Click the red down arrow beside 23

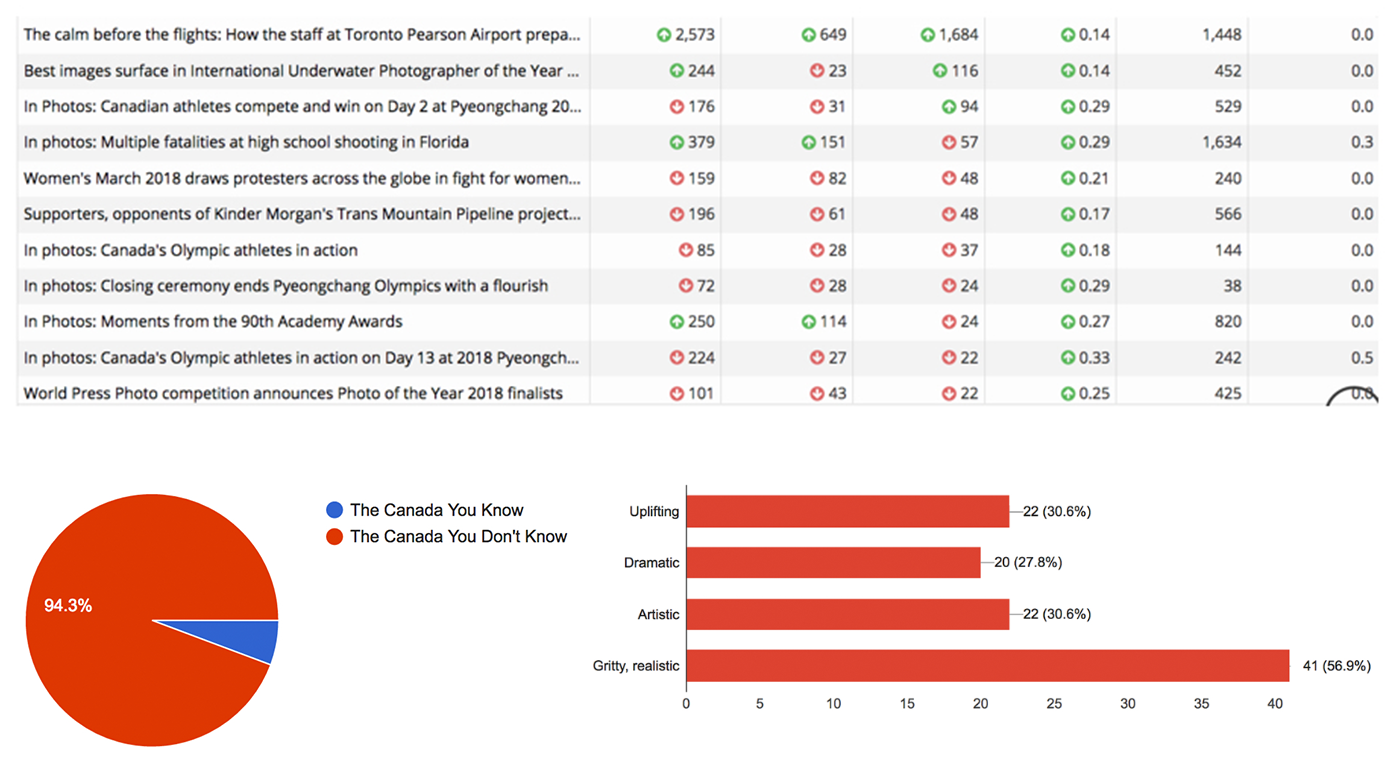(818, 71)
